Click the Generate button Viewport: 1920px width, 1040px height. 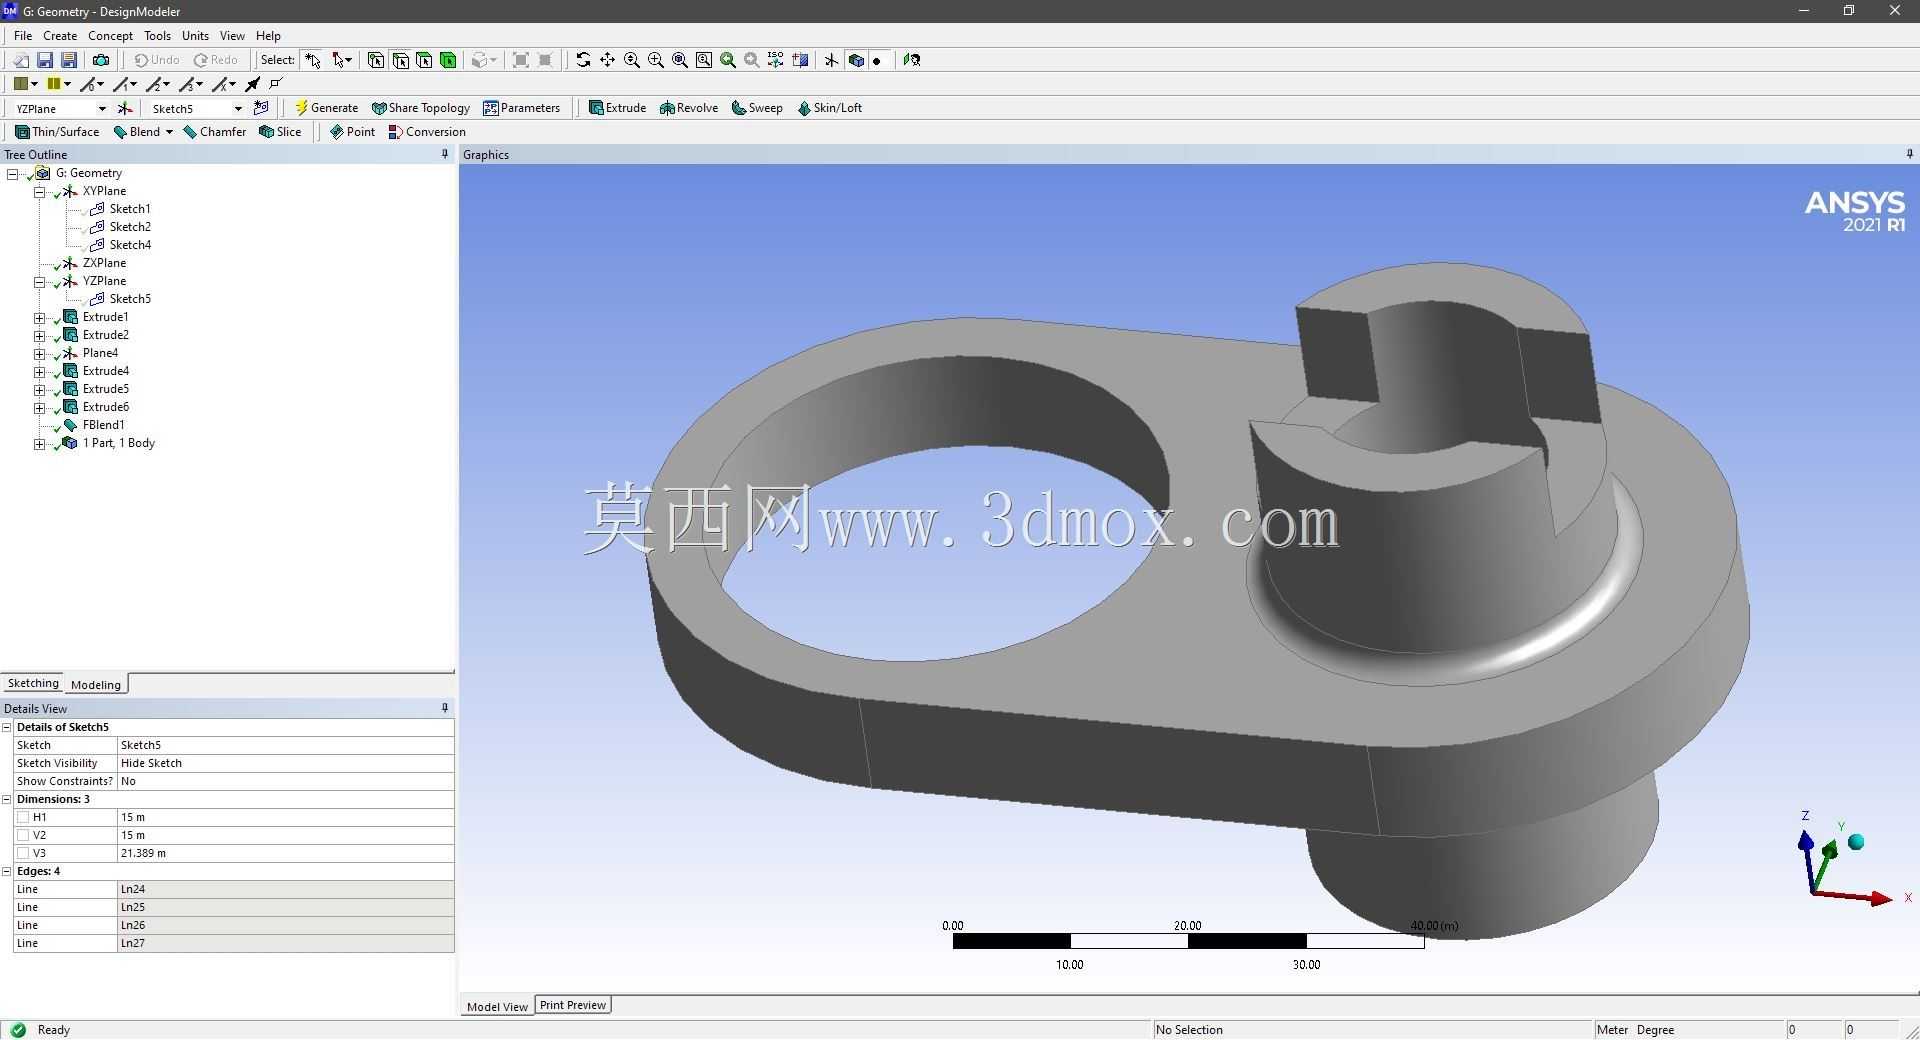326,108
